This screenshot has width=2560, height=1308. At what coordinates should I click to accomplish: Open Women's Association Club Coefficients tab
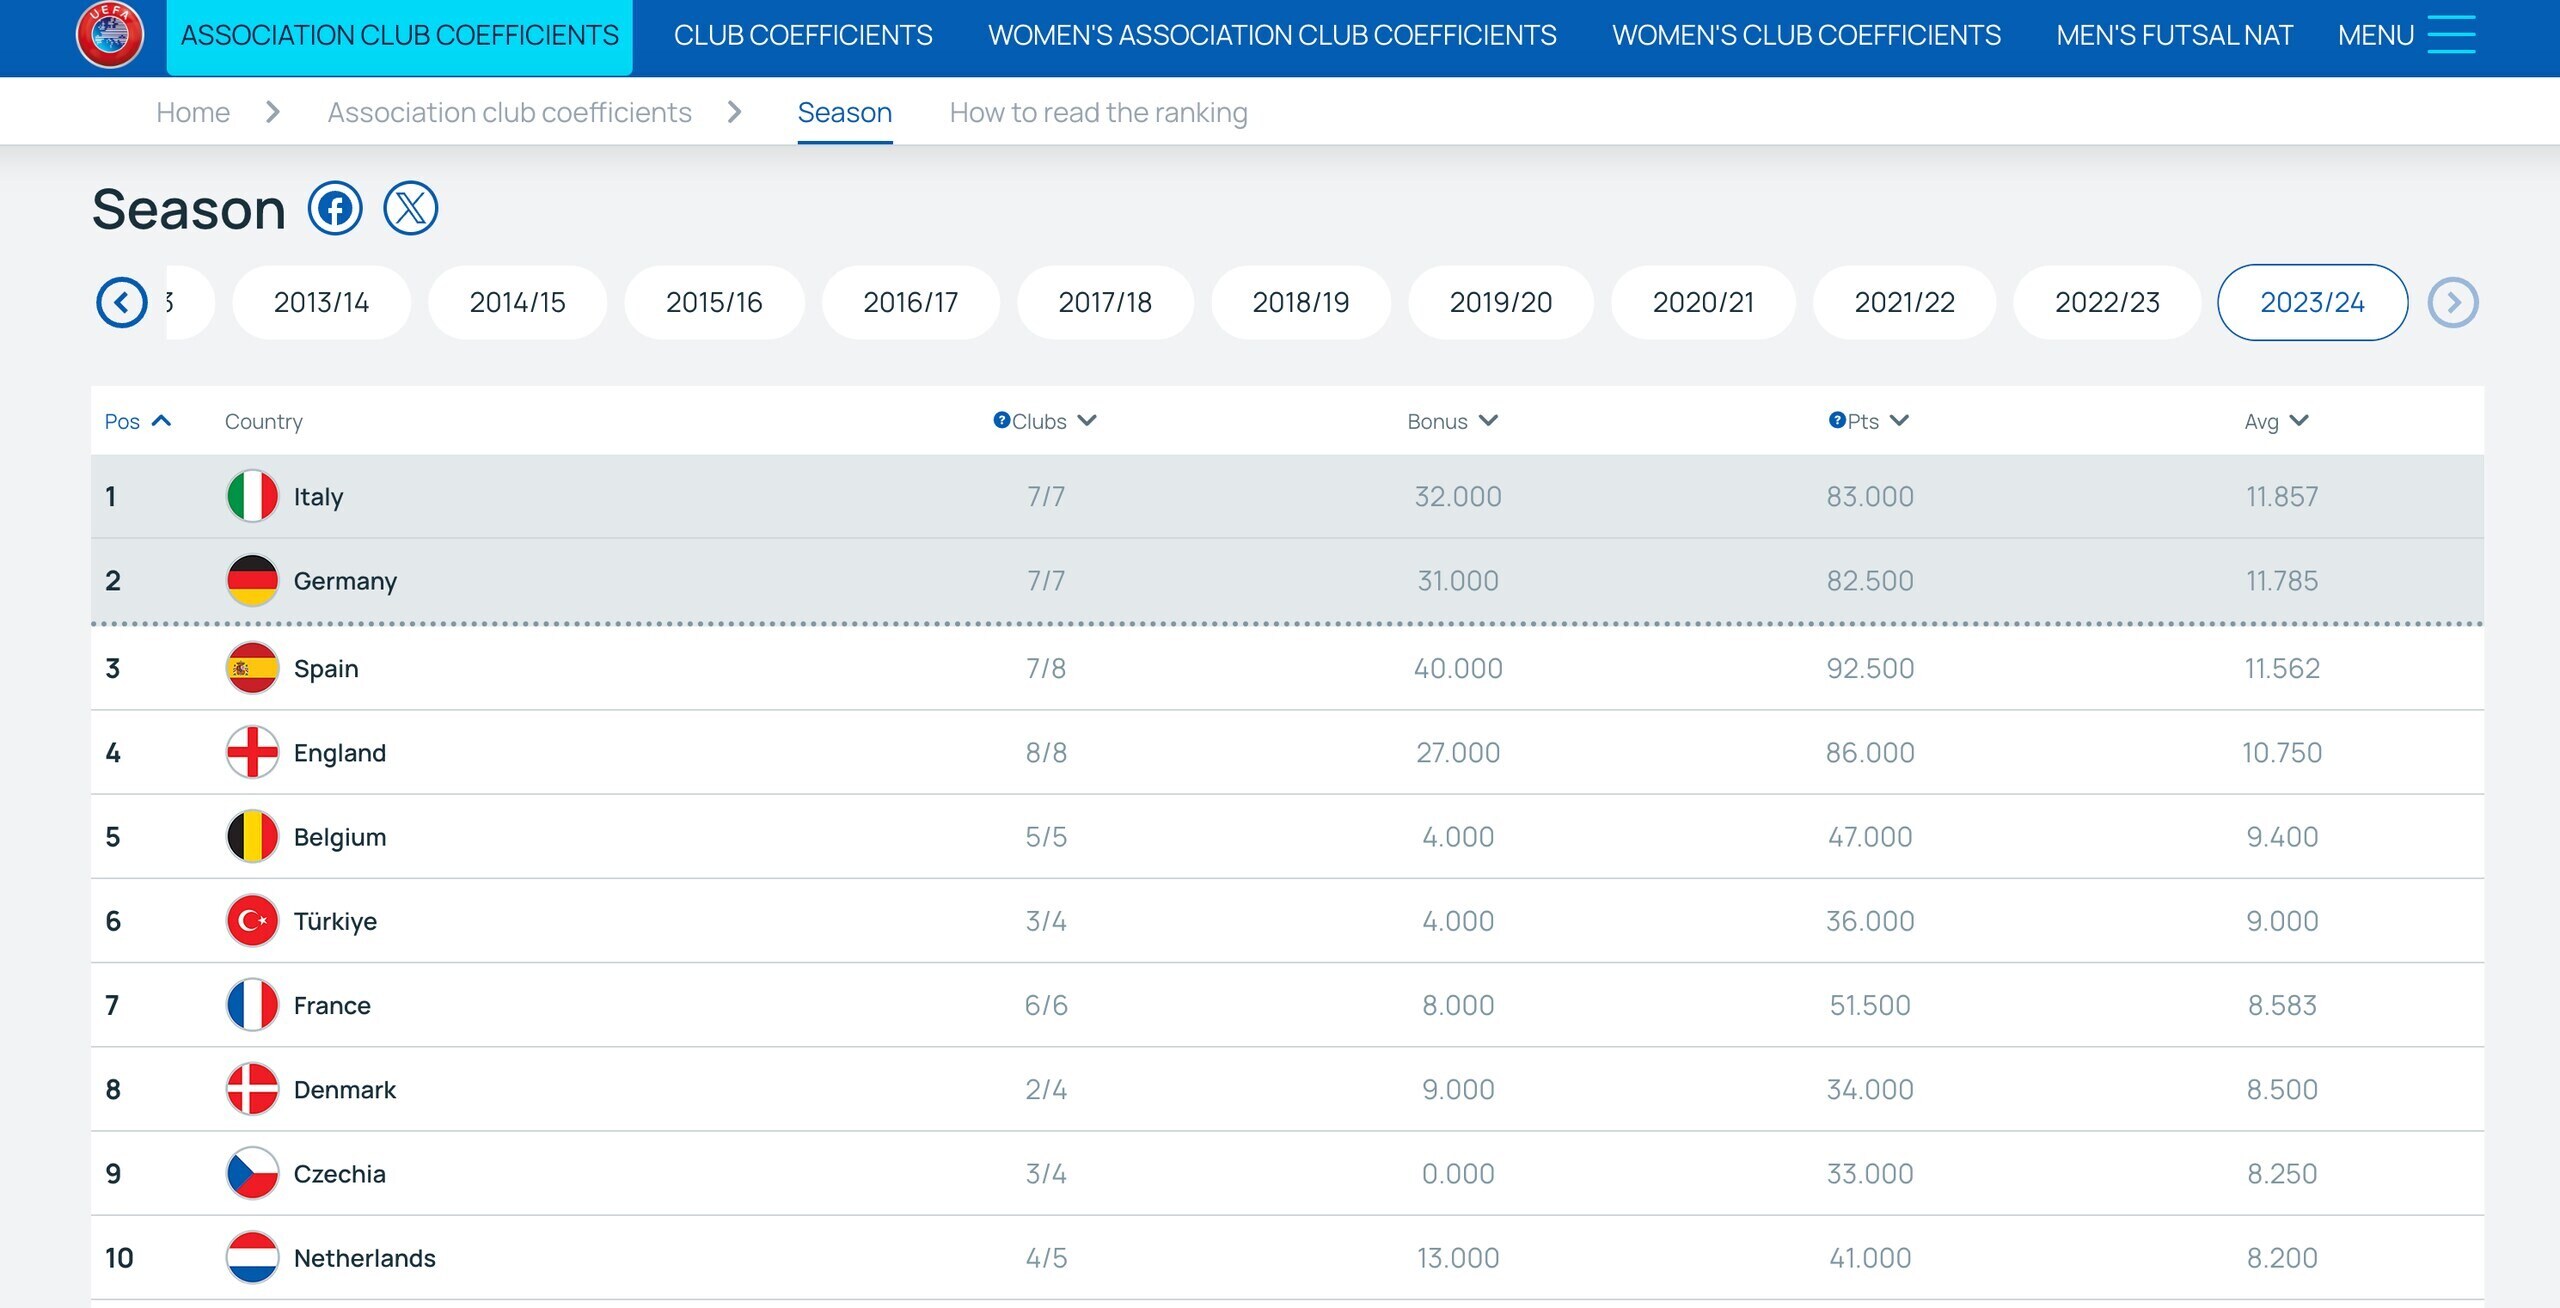point(1272,36)
